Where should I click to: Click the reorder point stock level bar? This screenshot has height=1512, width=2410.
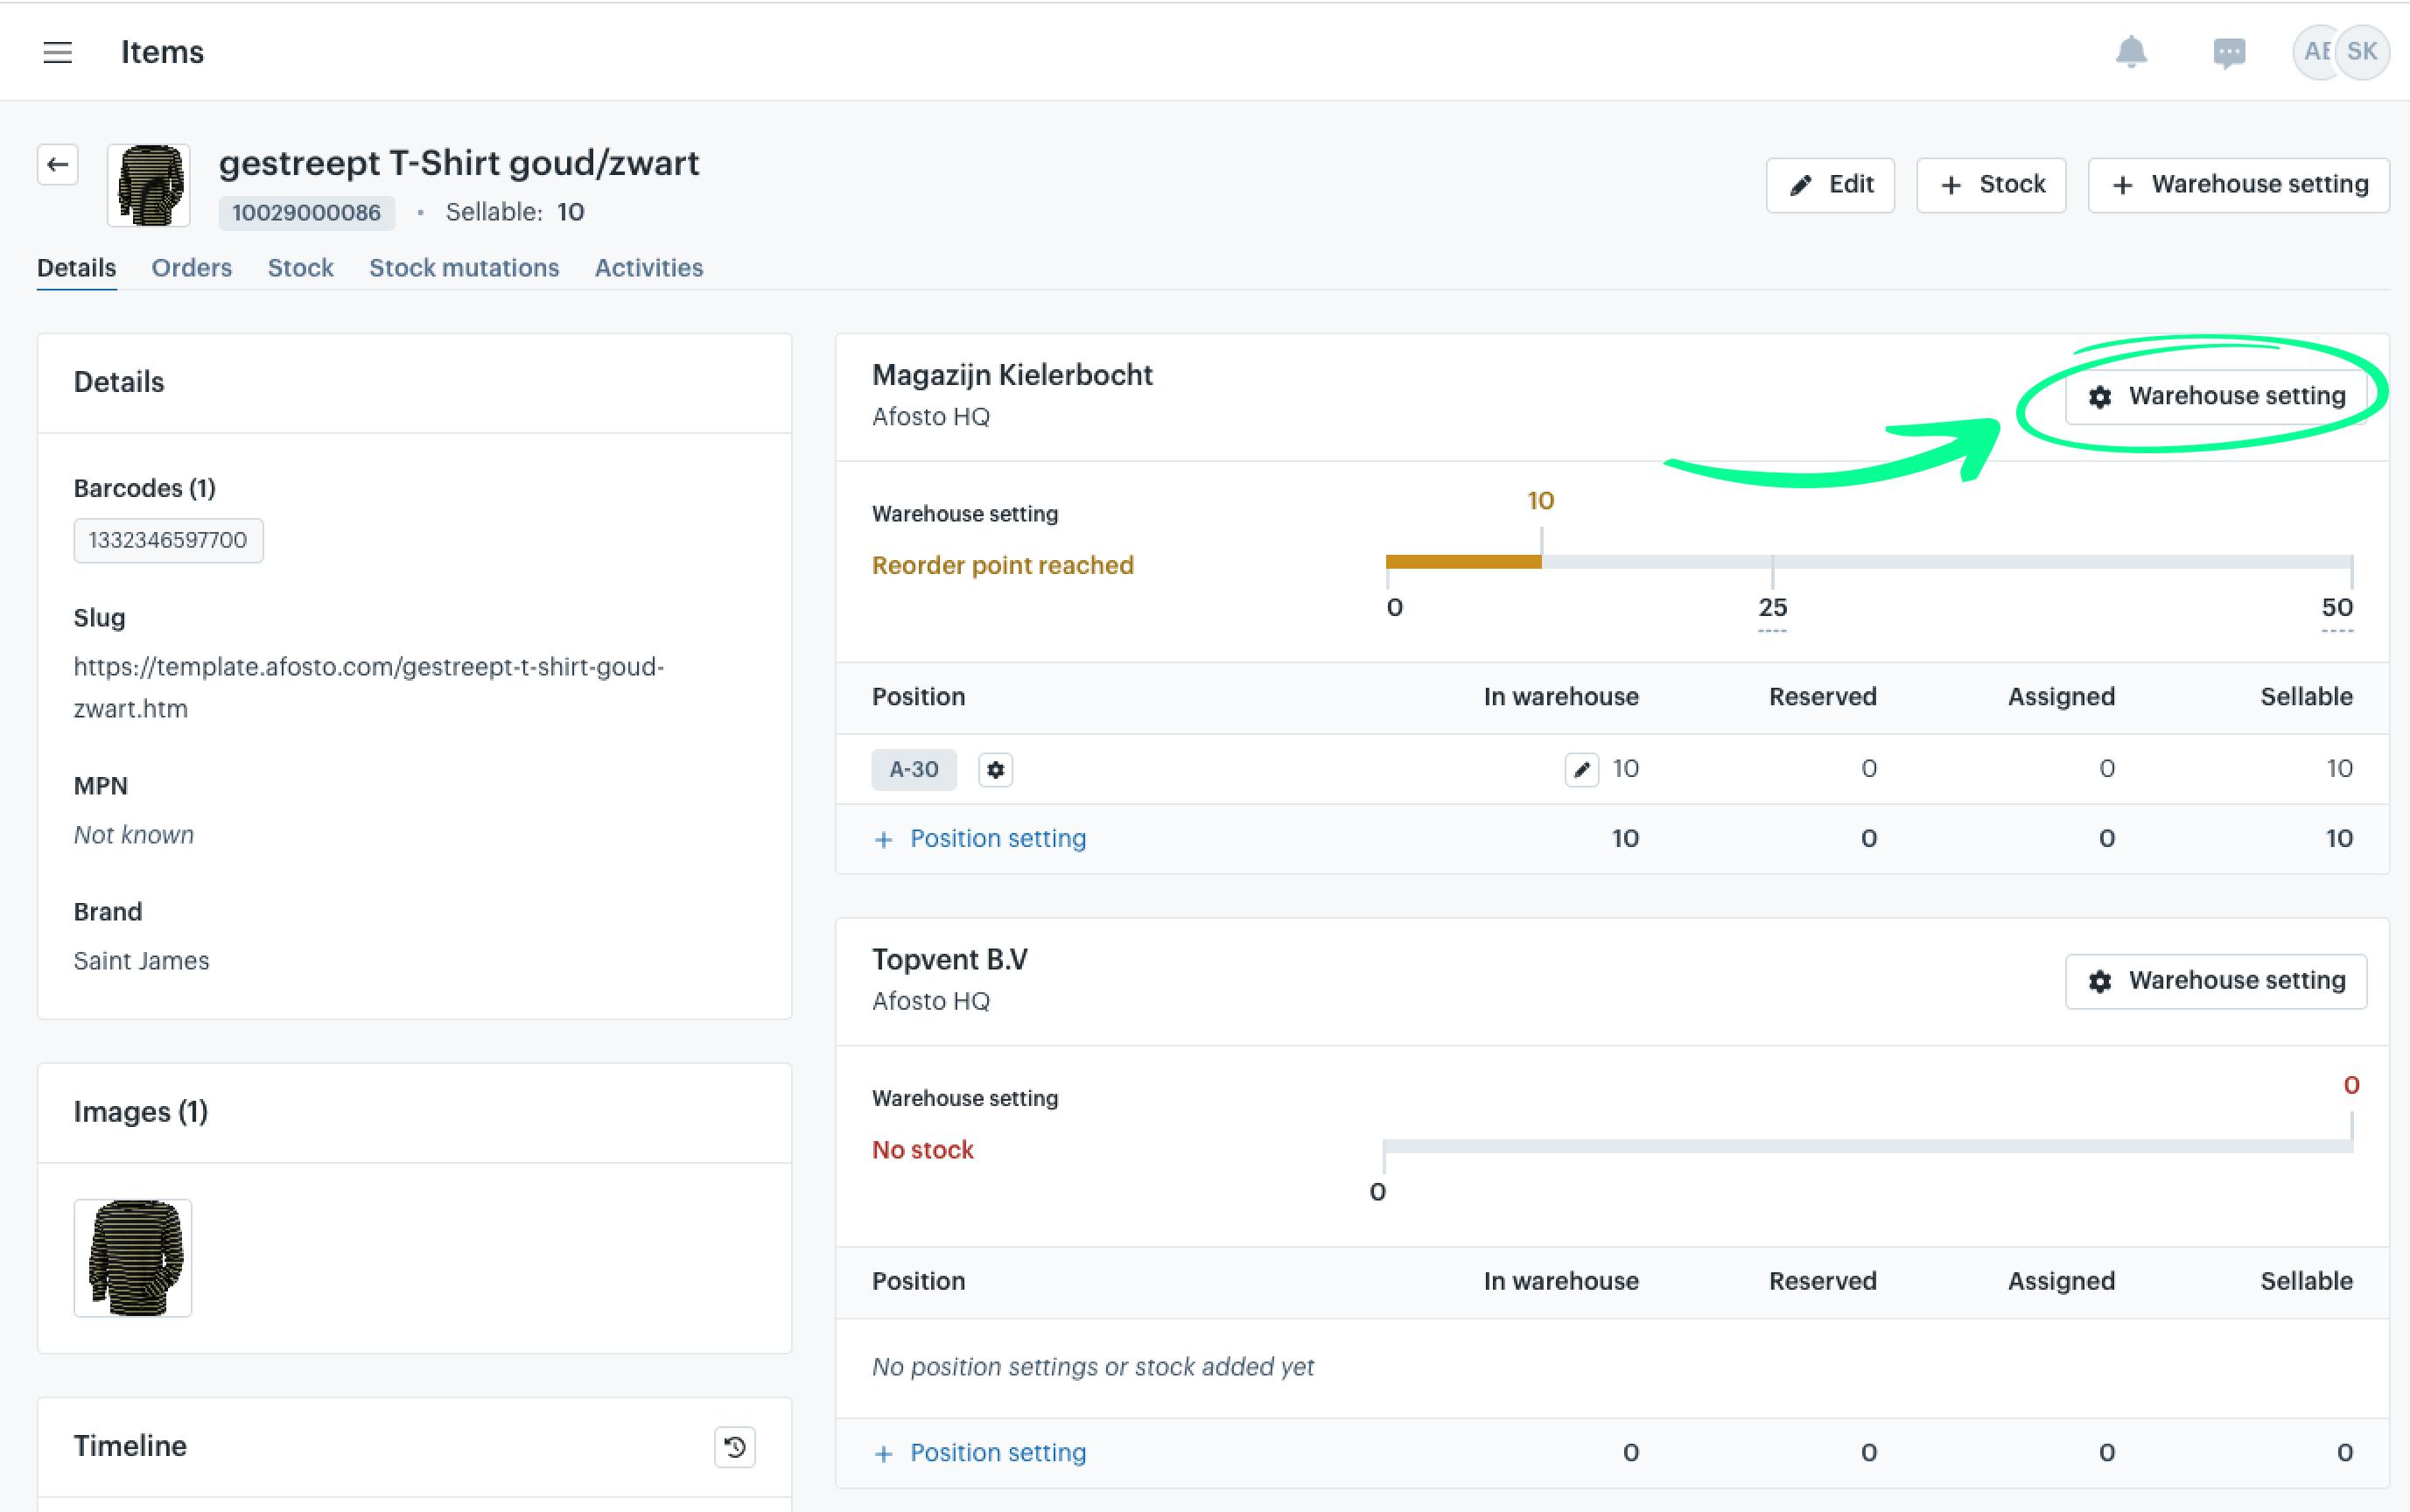[x=1868, y=562]
